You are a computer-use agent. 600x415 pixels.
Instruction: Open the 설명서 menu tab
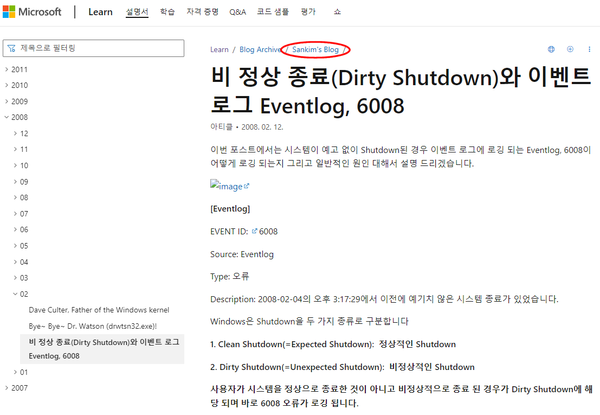click(137, 12)
